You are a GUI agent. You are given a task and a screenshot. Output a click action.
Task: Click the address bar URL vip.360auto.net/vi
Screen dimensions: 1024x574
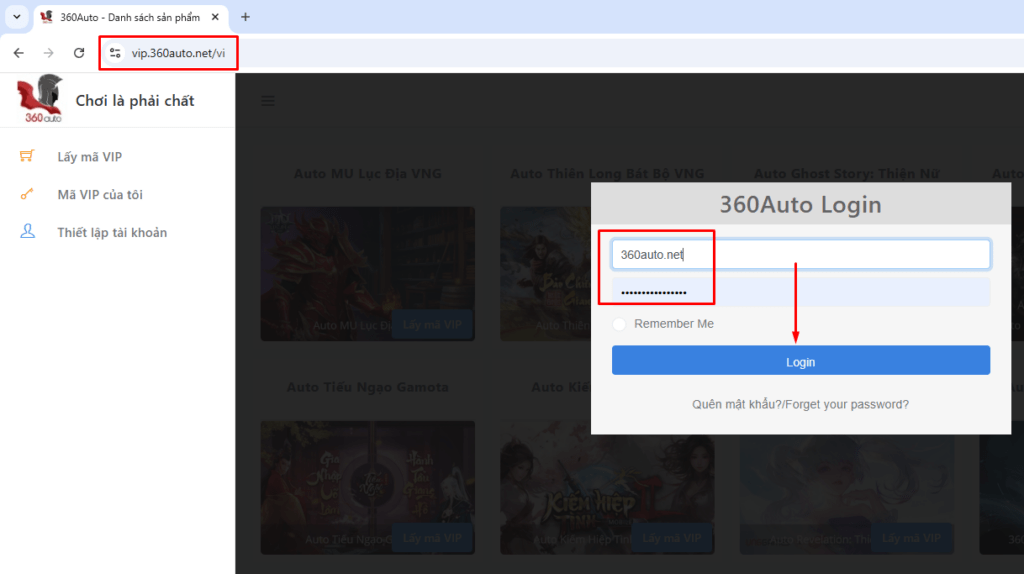(x=178, y=53)
